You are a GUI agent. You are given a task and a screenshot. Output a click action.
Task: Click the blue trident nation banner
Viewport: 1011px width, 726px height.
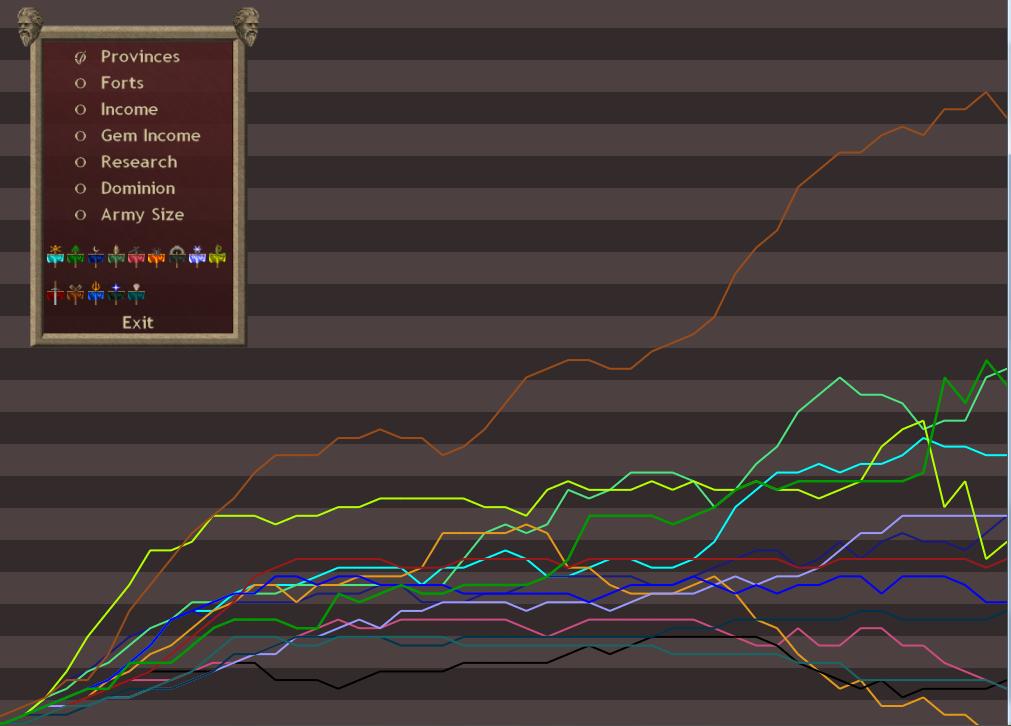click(96, 295)
